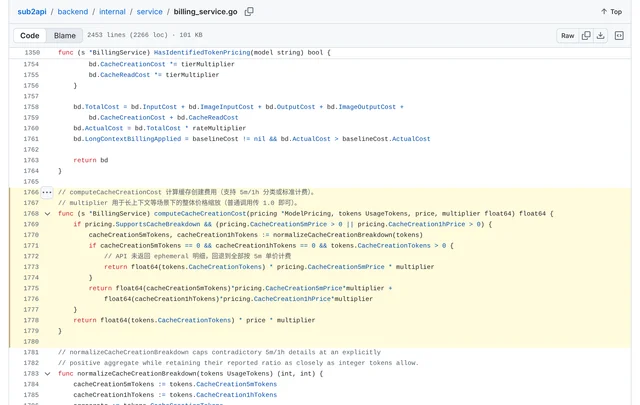Image resolution: width=640 pixels, height=405 pixels.
Task: Jump to Top of file
Action: point(611,12)
